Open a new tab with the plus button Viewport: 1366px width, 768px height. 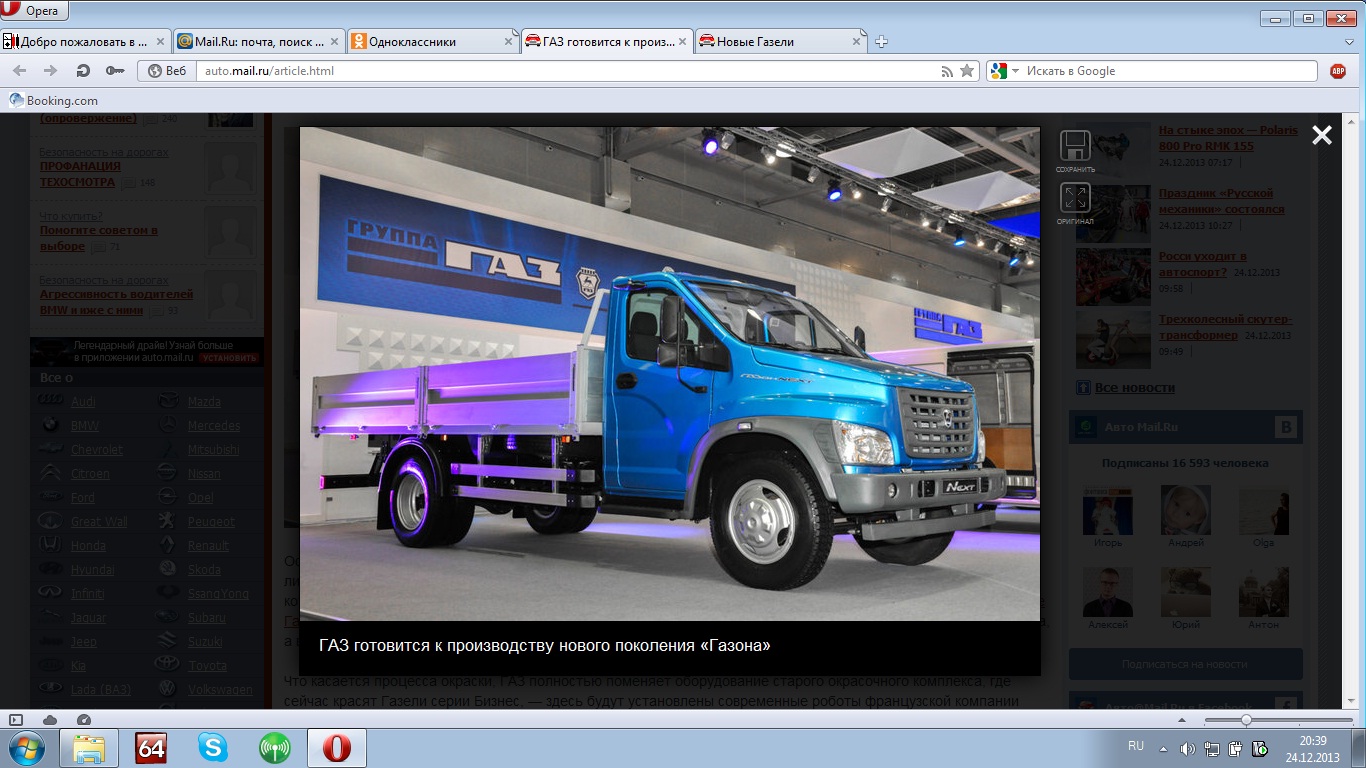click(x=881, y=42)
